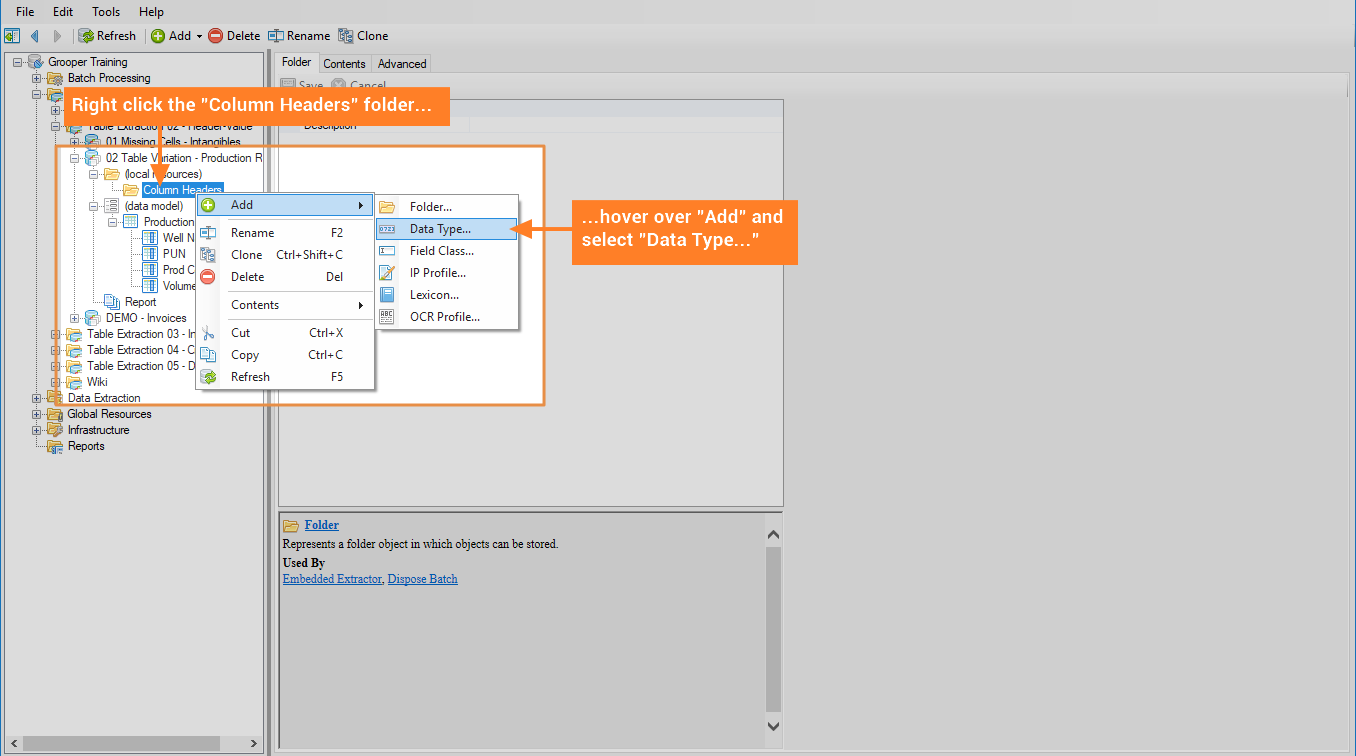The width and height of the screenshot is (1356, 756).
Task: Collapse the (data model) node
Action: click(x=94, y=206)
